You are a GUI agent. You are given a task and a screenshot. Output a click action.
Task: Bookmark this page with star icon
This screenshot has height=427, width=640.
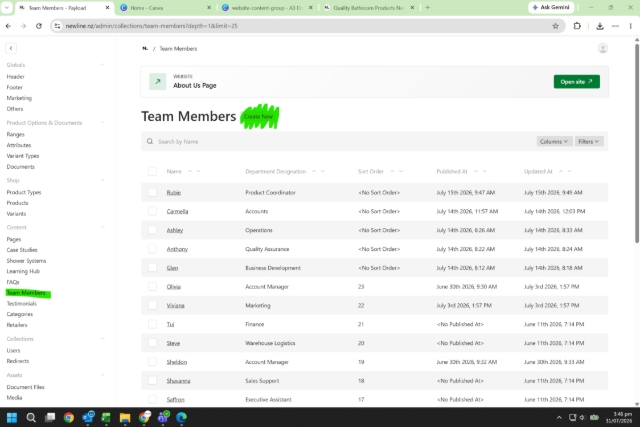point(555,26)
